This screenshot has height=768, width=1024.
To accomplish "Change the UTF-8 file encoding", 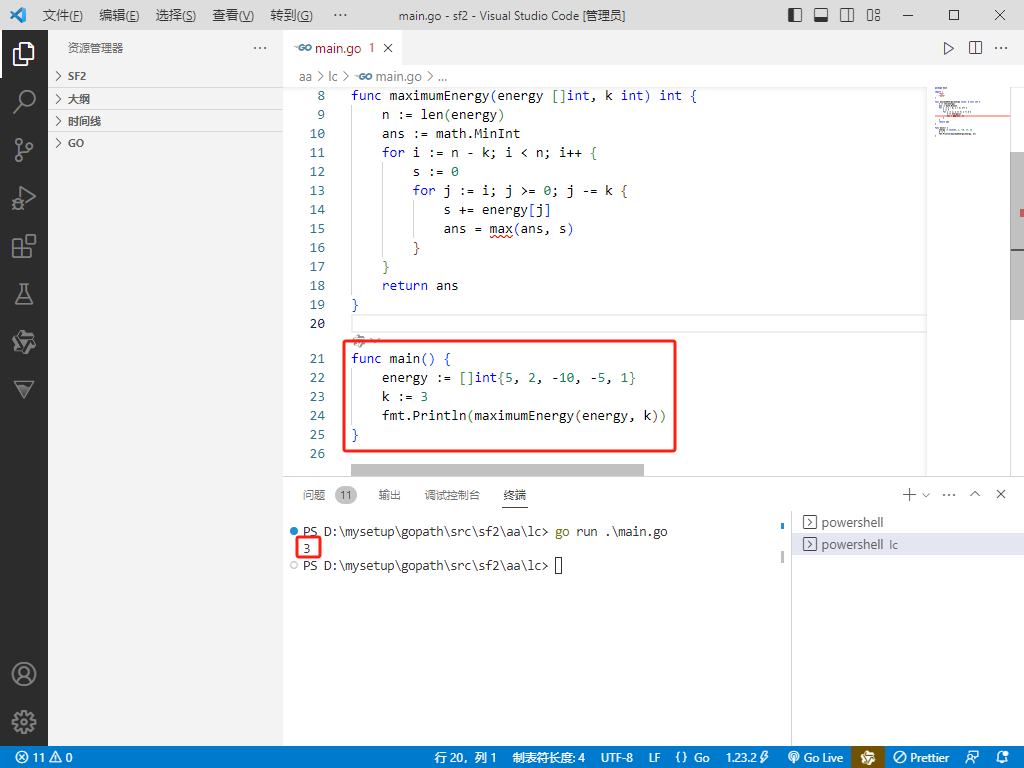I will 616,758.
